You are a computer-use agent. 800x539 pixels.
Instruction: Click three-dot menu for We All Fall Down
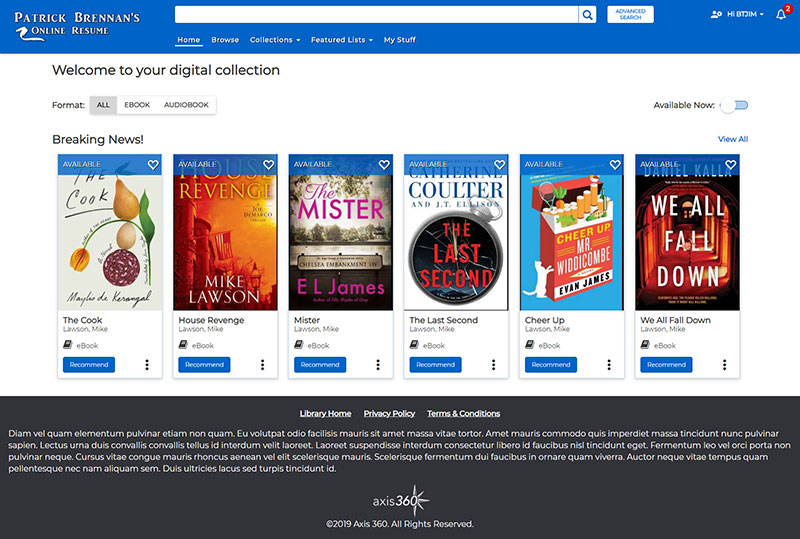[x=724, y=365]
